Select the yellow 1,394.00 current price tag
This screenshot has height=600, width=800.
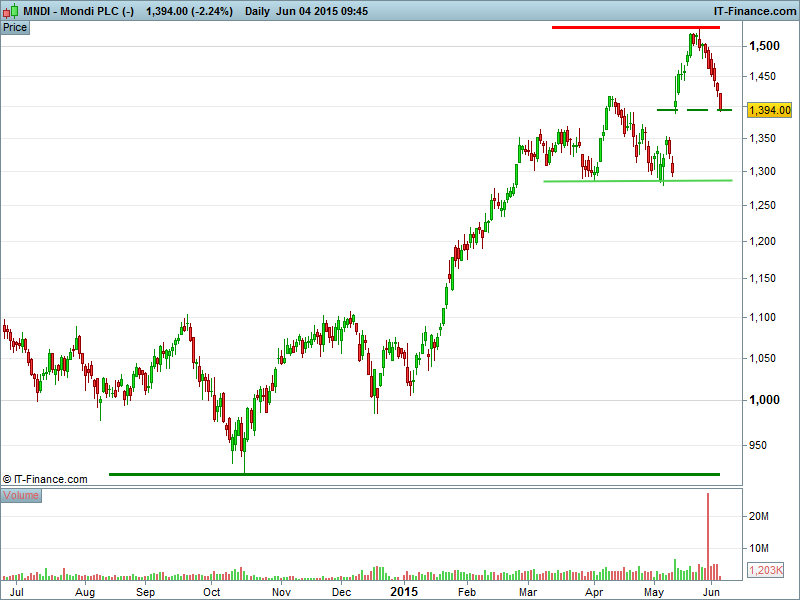click(770, 110)
